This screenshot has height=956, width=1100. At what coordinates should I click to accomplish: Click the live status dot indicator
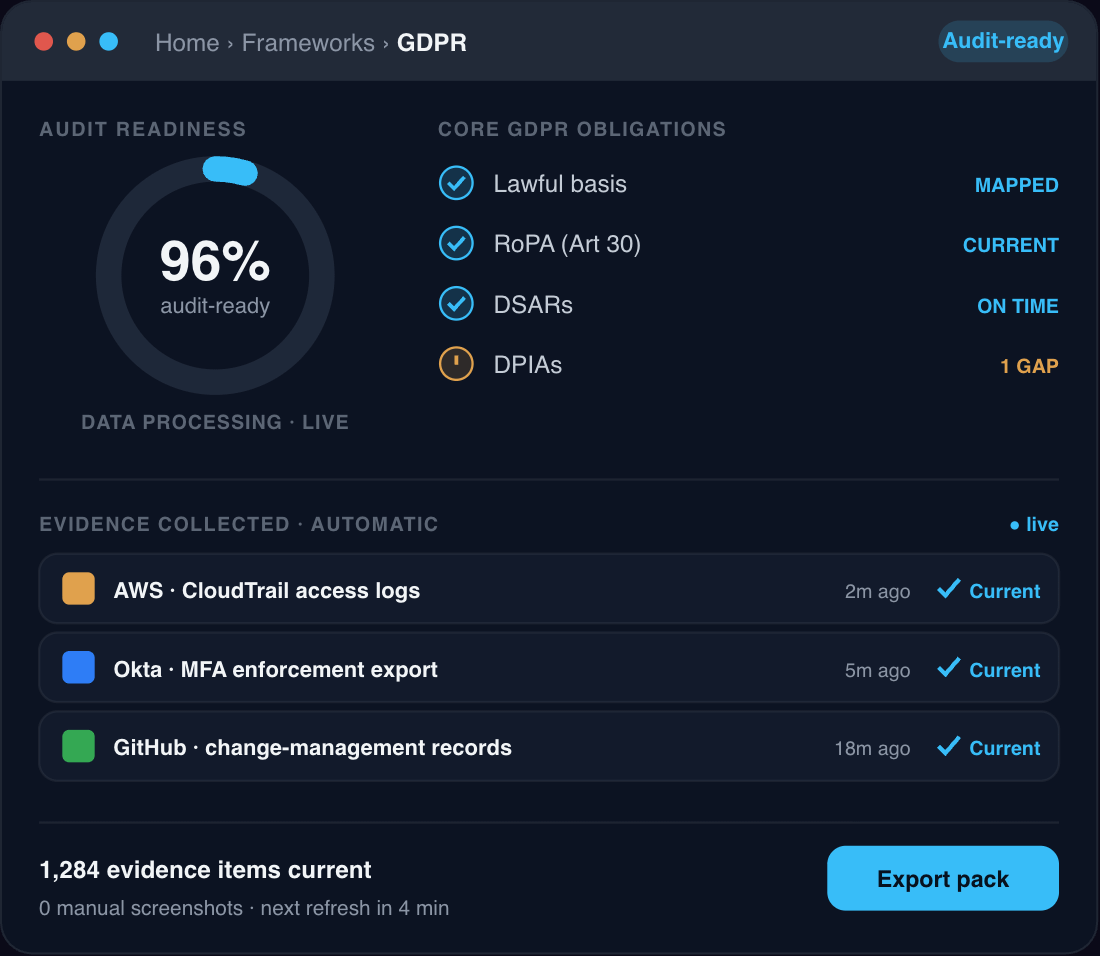pyautogui.click(x=1014, y=525)
